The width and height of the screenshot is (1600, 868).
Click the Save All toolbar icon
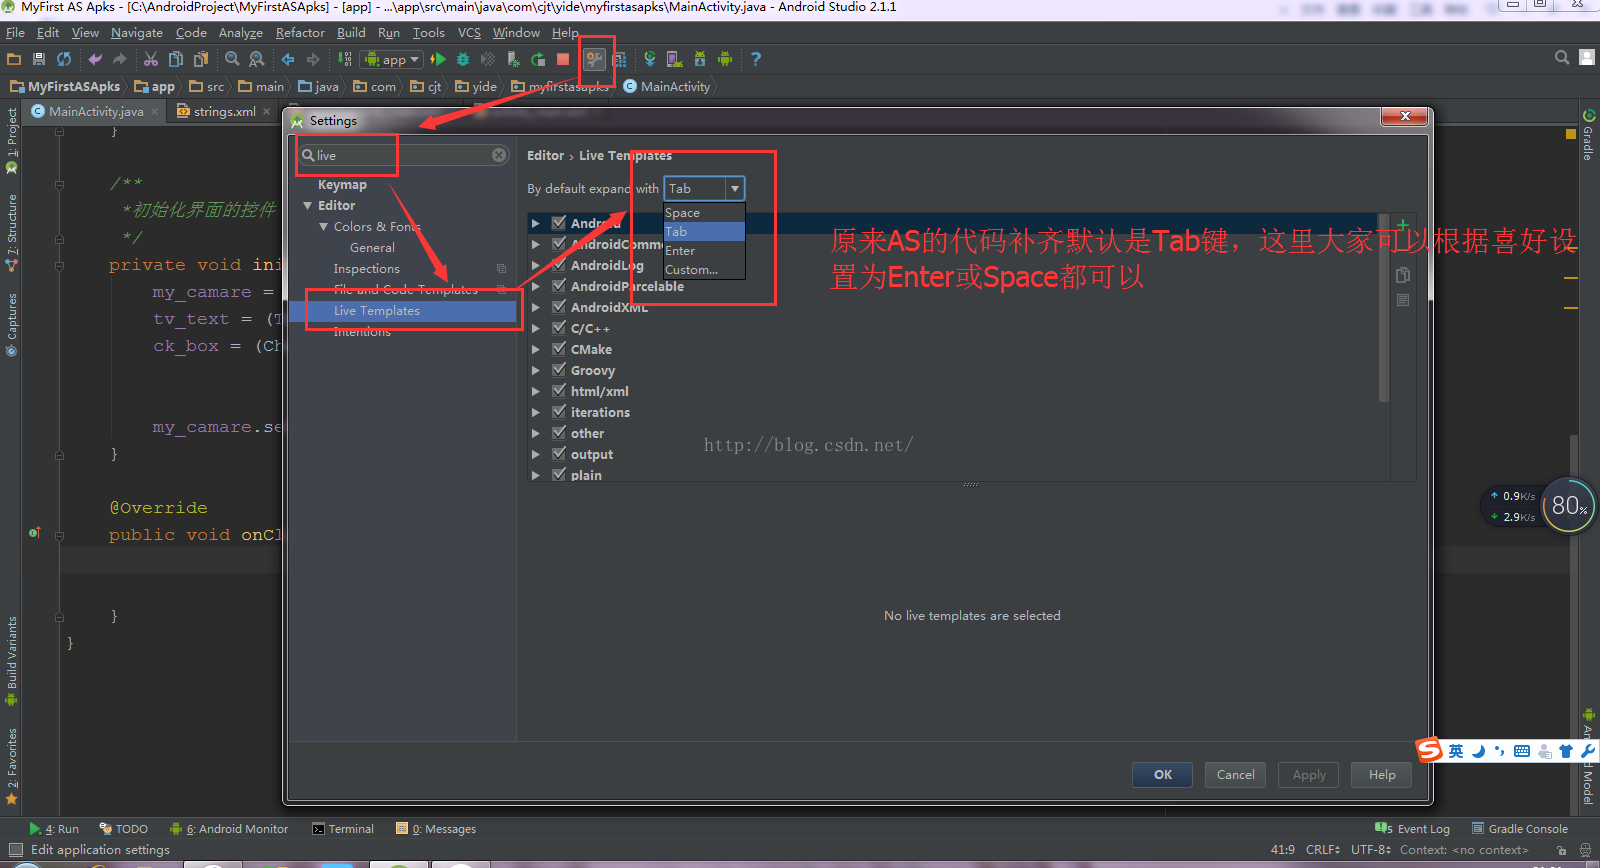point(39,59)
